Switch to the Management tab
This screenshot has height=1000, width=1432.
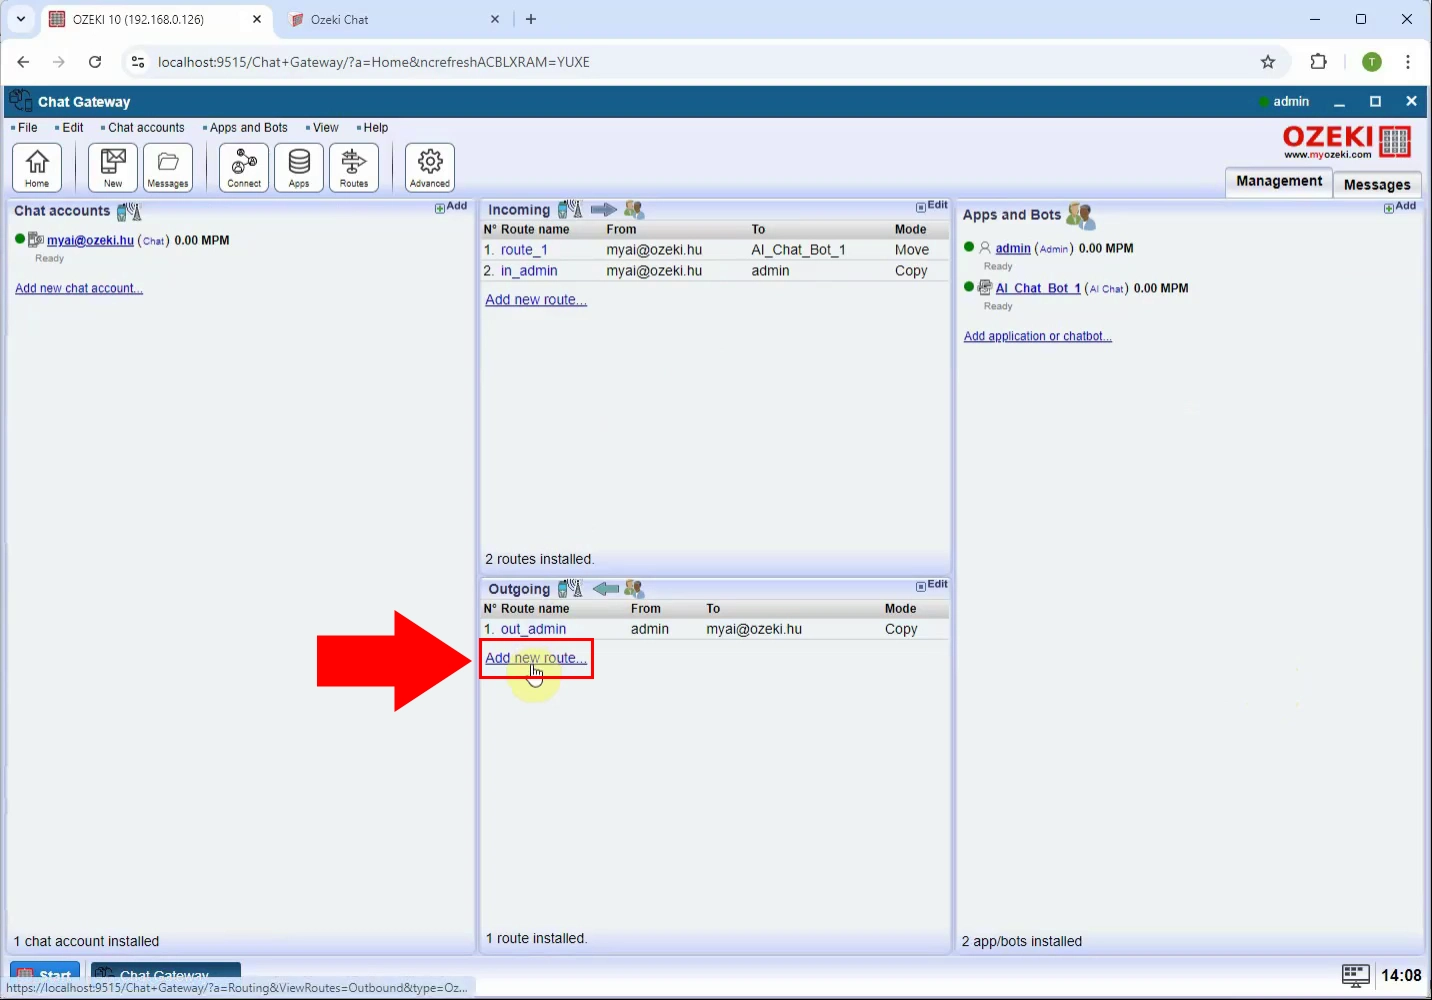point(1279,181)
